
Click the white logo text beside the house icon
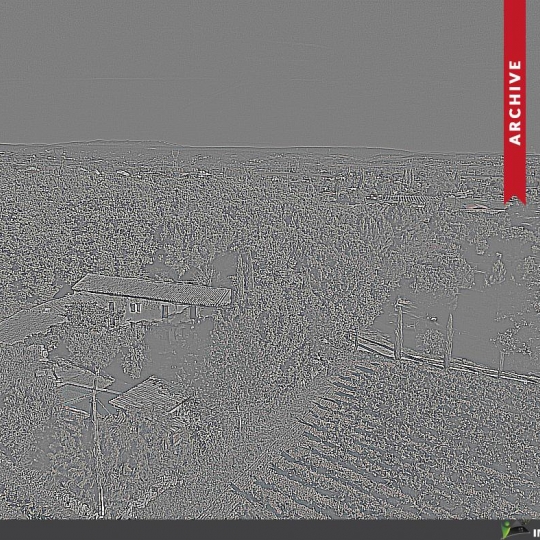pos(537,532)
